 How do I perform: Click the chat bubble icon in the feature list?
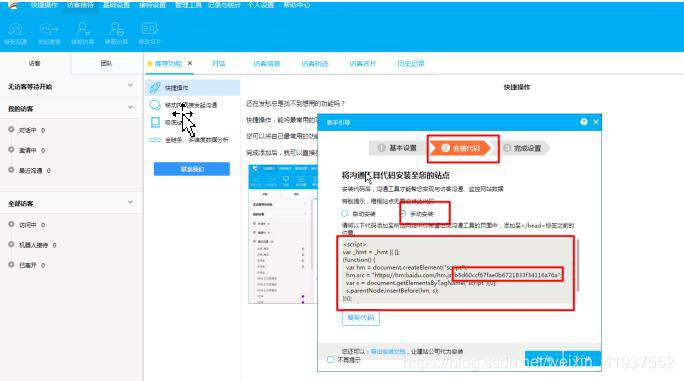click(x=155, y=105)
